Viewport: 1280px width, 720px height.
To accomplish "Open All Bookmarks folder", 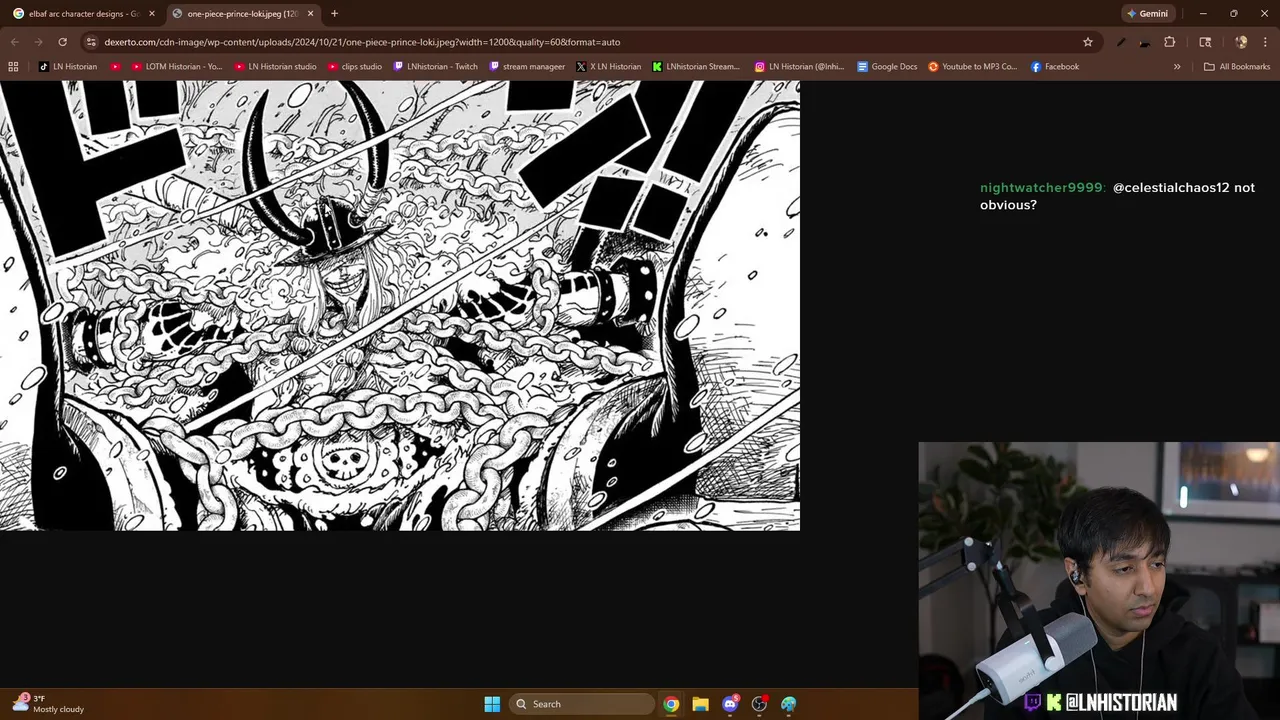I will (x=1237, y=67).
